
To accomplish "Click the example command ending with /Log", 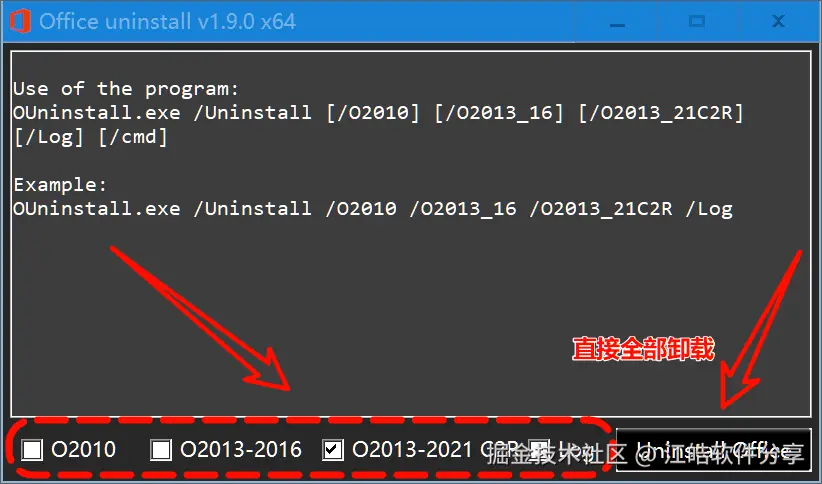I will coord(373,209).
